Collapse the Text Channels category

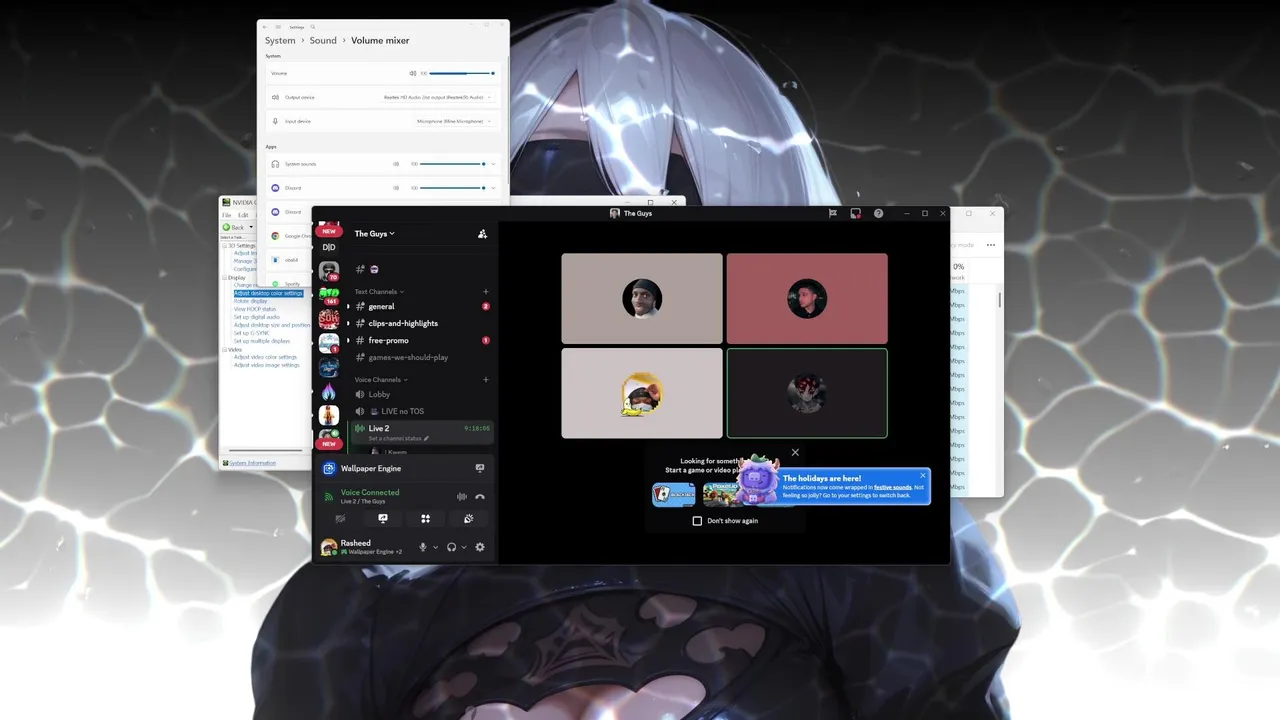point(379,292)
